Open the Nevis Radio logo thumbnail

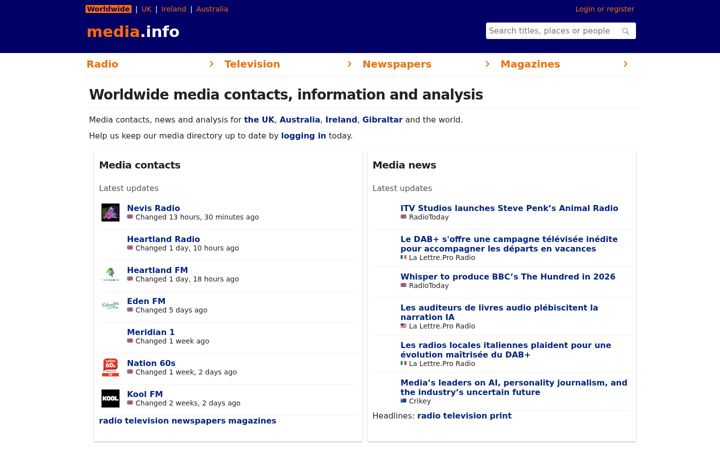(110, 213)
